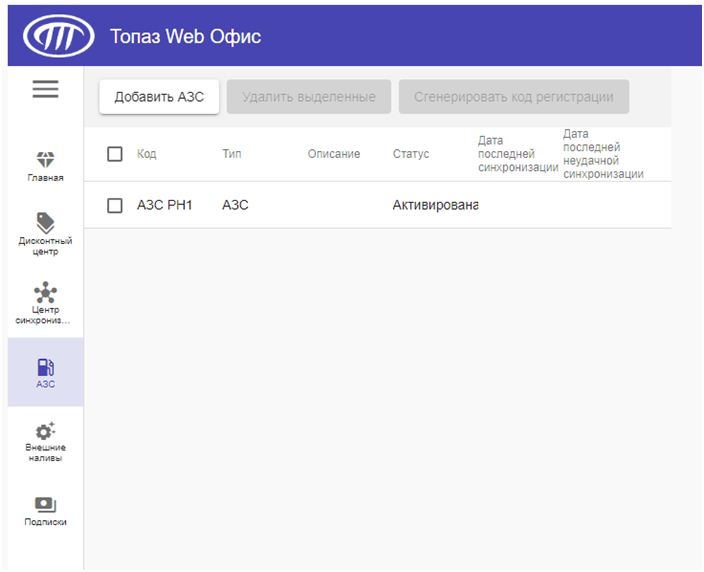Click Дата последней синхронизации column header
The height and width of the screenshot is (572, 704).
pyautogui.click(x=518, y=154)
